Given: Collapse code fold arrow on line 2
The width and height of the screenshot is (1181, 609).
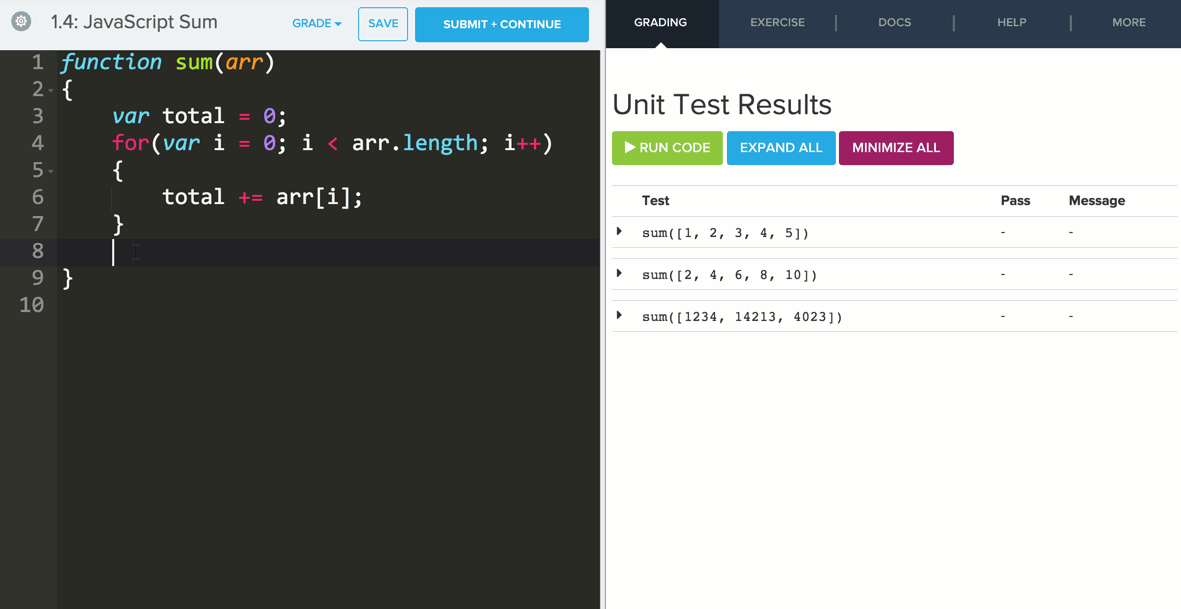Looking at the screenshot, I should [51, 91].
